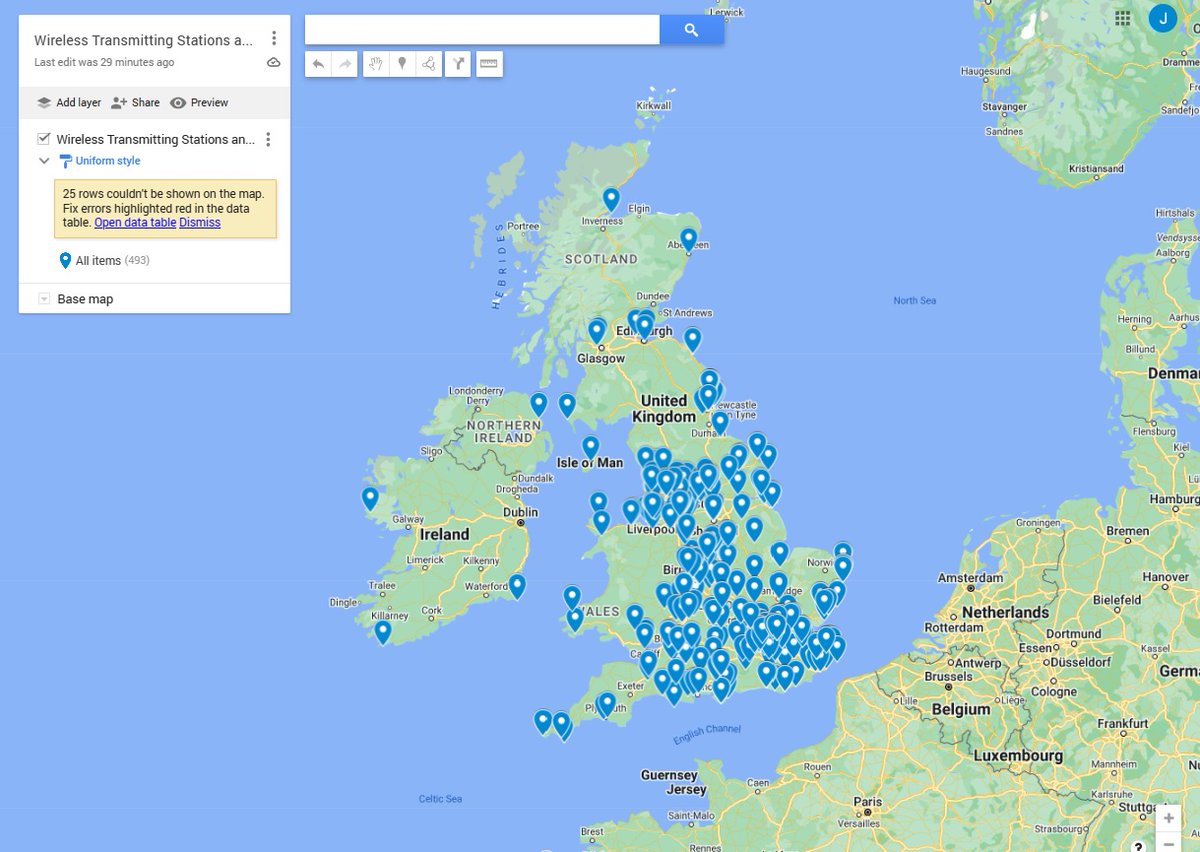
Task: Select the Measure distances ruler tool
Action: [488, 63]
